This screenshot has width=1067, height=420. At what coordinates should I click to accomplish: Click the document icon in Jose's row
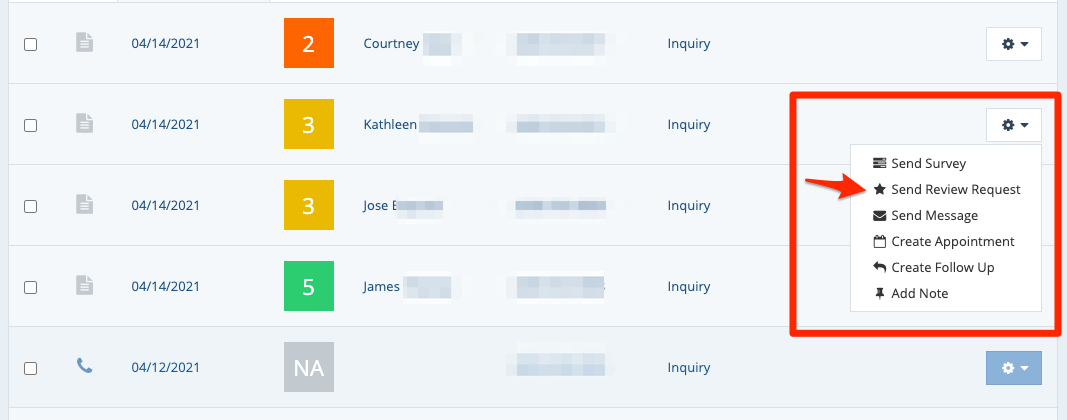pyautogui.click(x=85, y=206)
